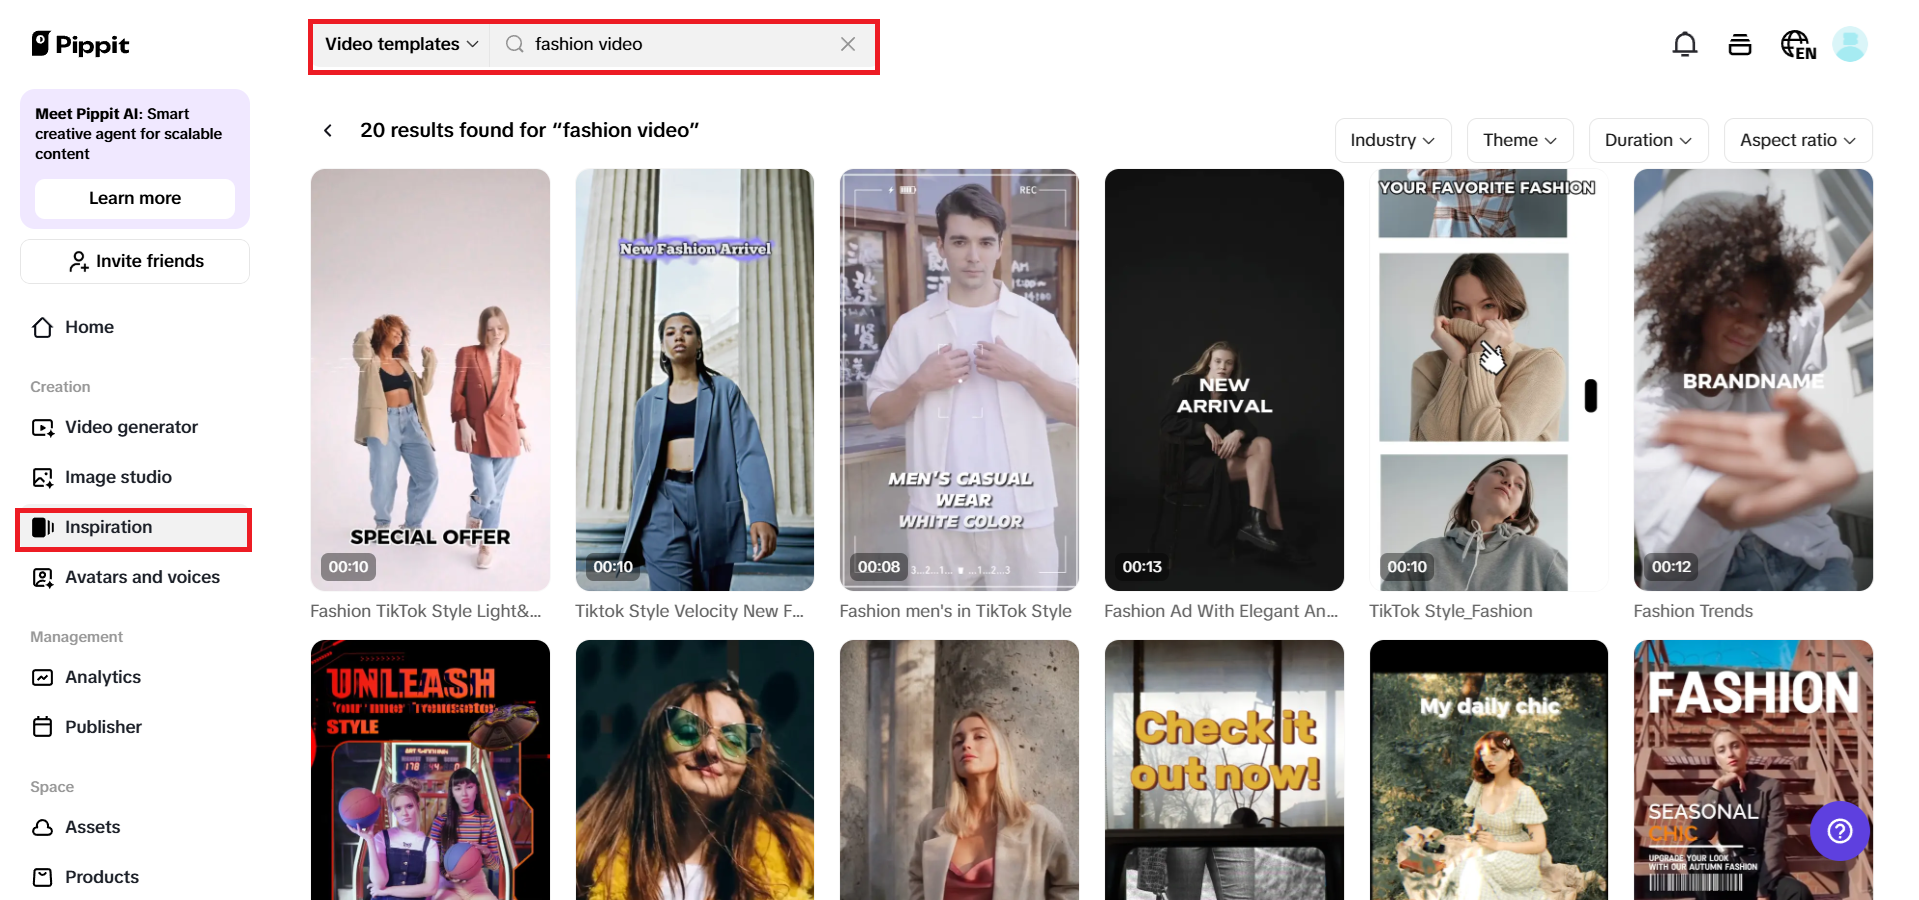The height and width of the screenshot is (900, 1919).
Task: Click the Publisher calendar icon
Action: (42, 727)
